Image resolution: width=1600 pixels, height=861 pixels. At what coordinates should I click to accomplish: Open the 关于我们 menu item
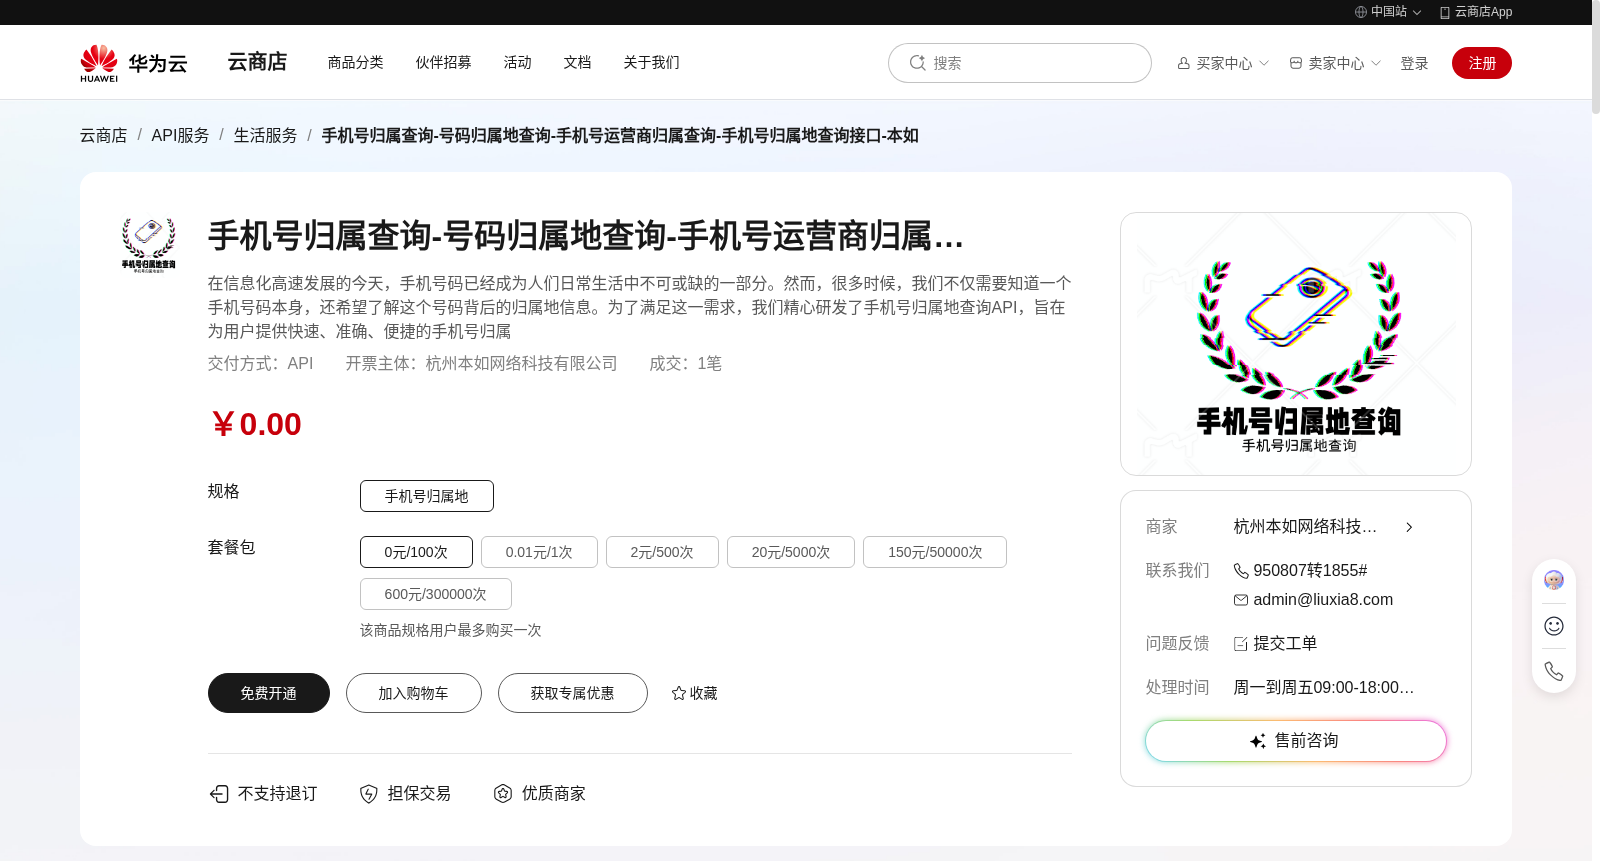coord(652,62)
